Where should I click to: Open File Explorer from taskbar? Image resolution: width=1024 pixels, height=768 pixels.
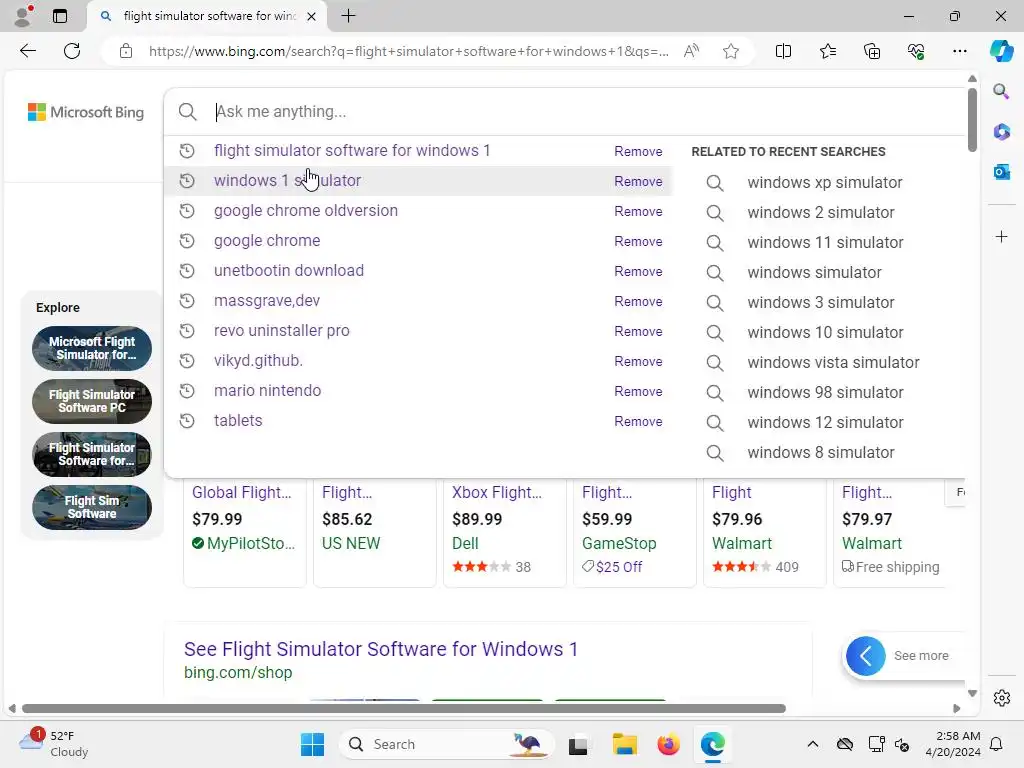click(x=624, y=744)
